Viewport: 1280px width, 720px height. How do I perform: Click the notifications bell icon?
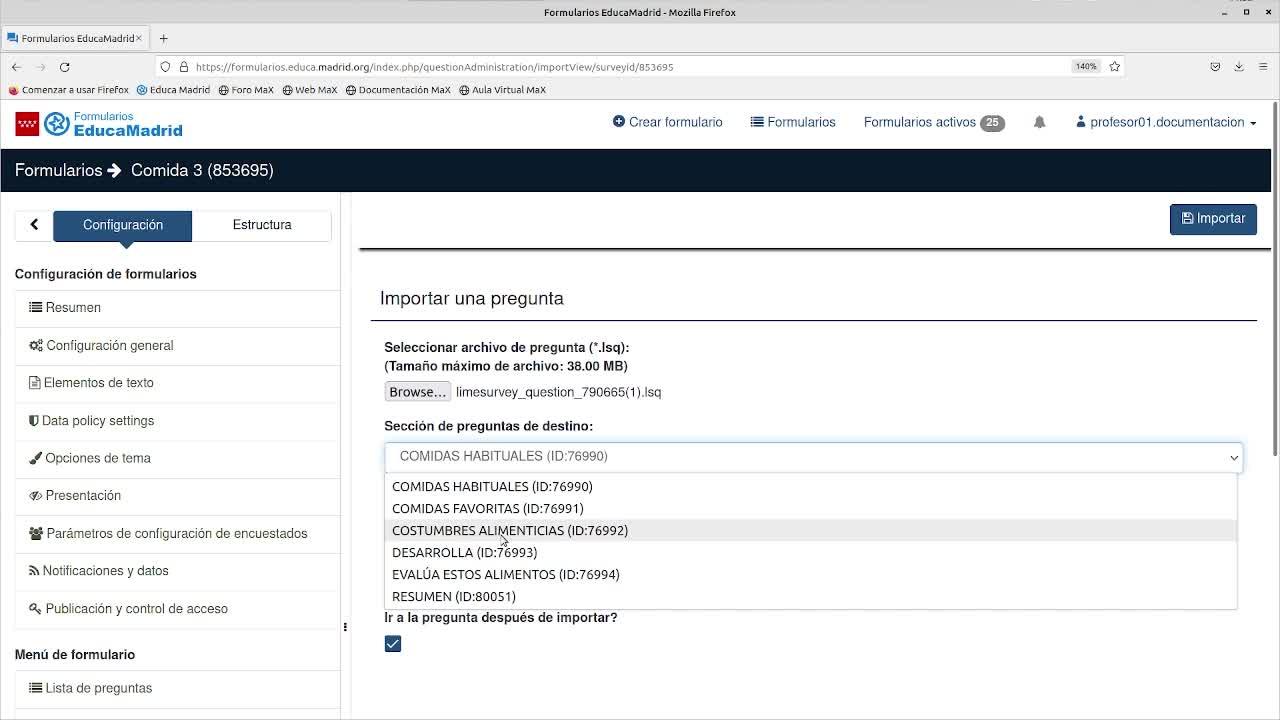(1039, 122)
